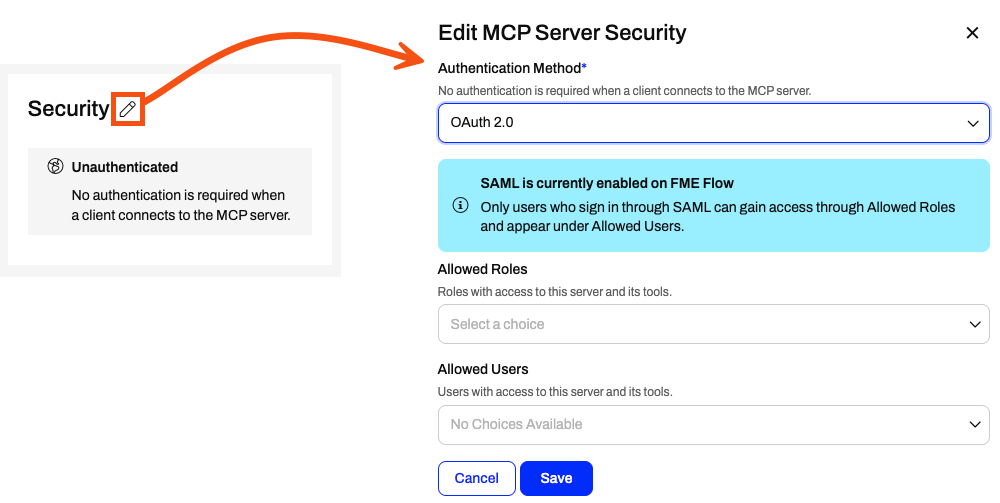Click the Authentication Method field label
This screenshot has width=1000, height=503.
click(x=510, y=68)
